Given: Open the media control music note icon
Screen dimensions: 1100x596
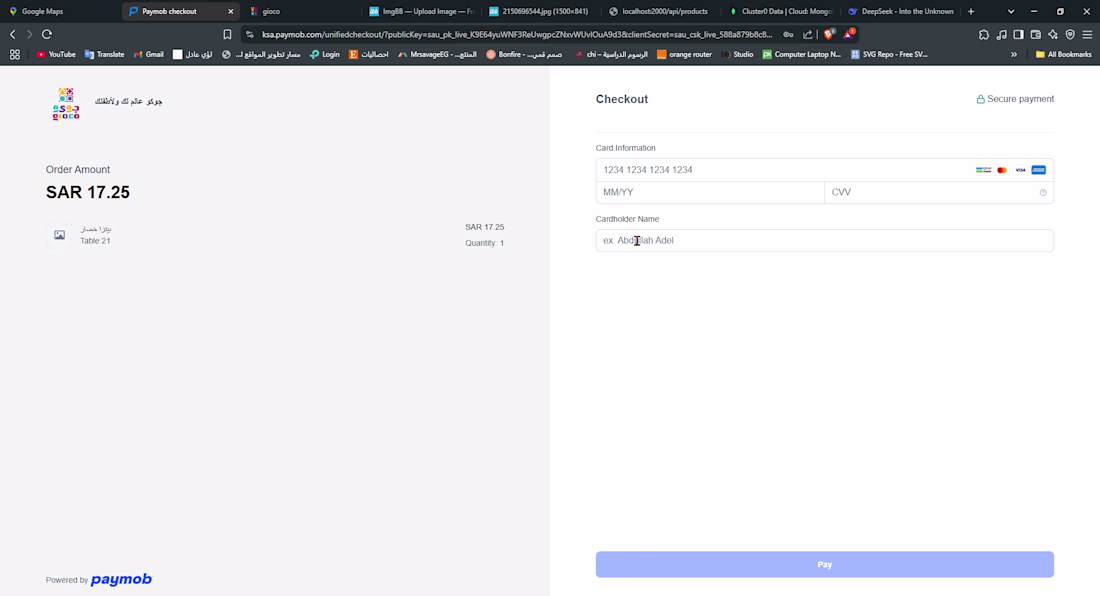Looking at the screenshot, I should coord(1001,34).
